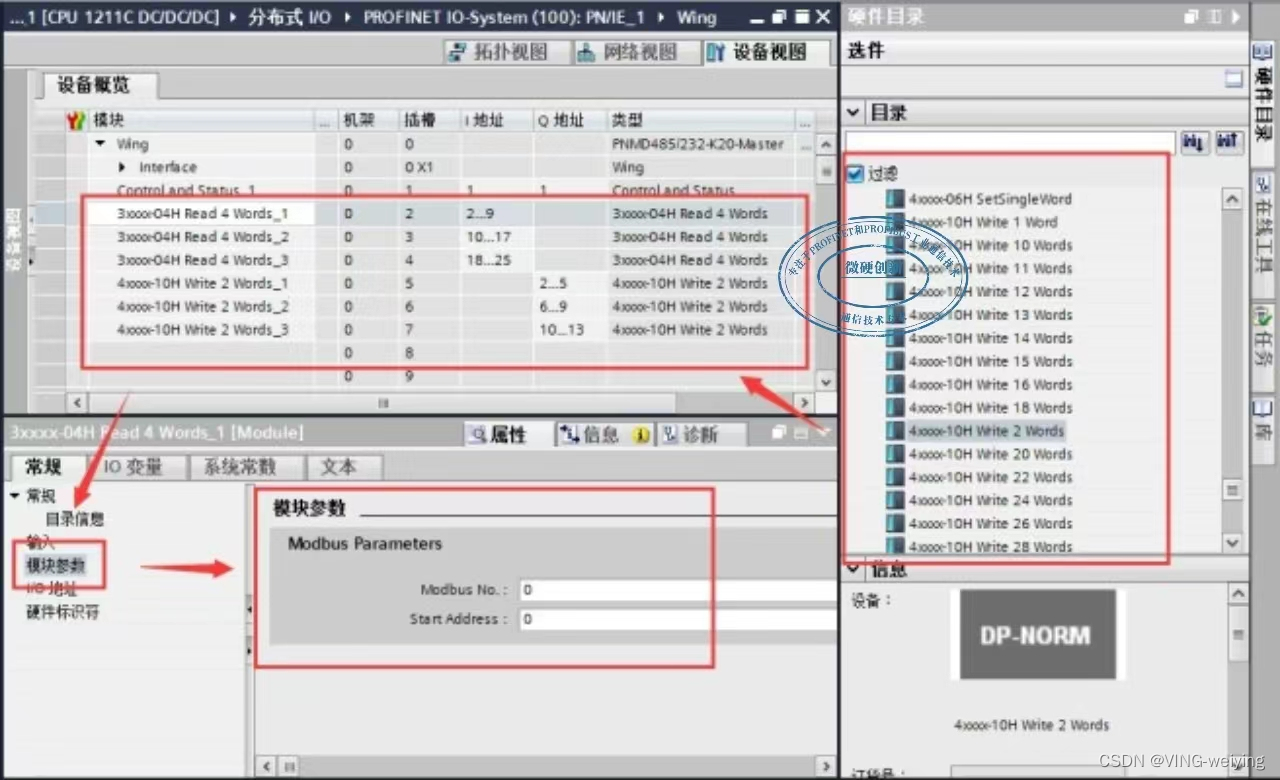The image size is (1280, 780).
Task: Switch to 设备视图 tab
Action: point(767,52)
